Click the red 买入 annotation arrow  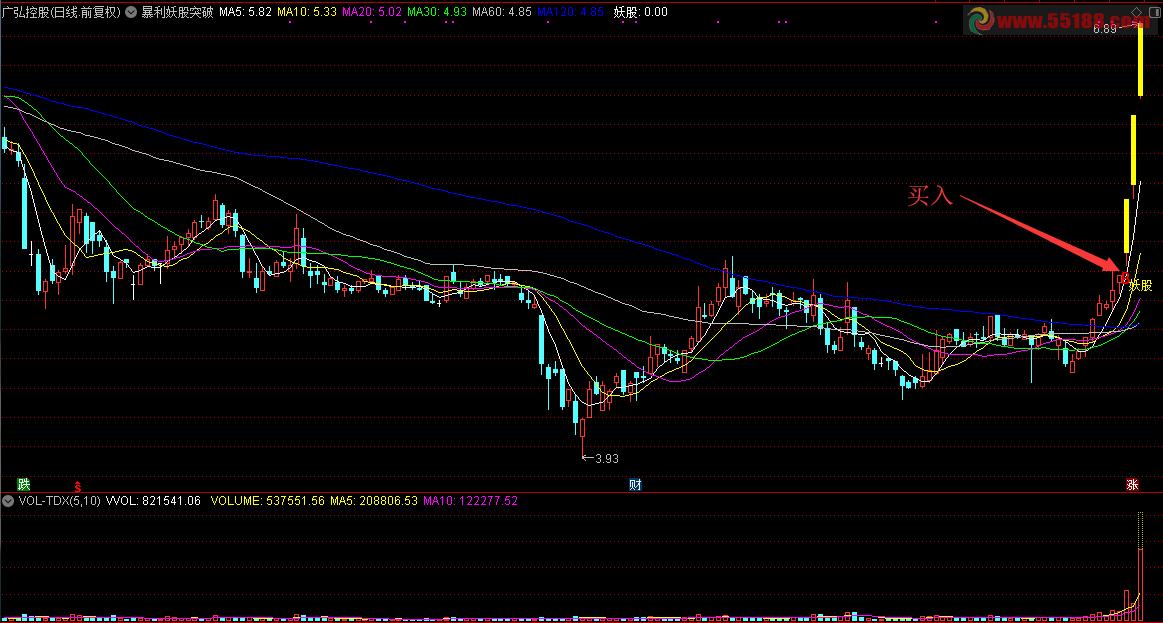(x=1040, y=232)
